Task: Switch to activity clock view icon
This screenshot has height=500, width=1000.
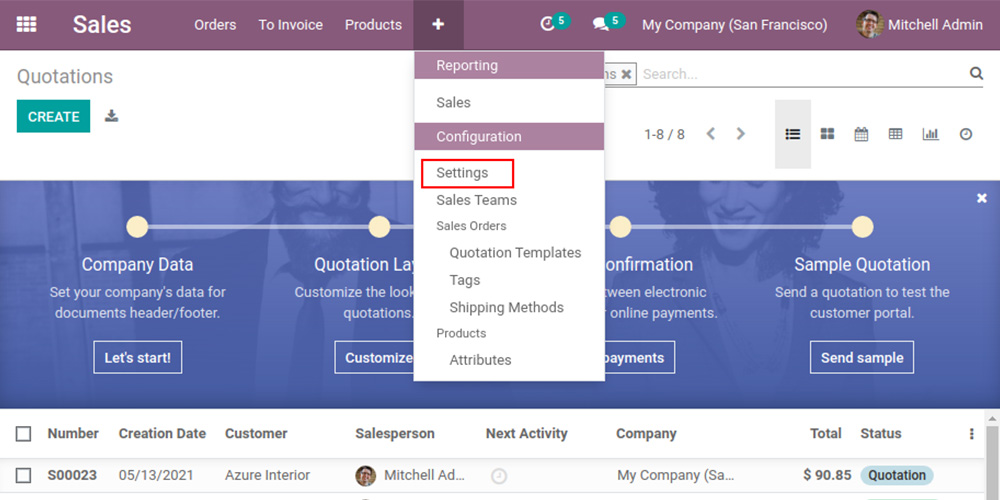Action: pyautogui.click(x=965, y=134)
